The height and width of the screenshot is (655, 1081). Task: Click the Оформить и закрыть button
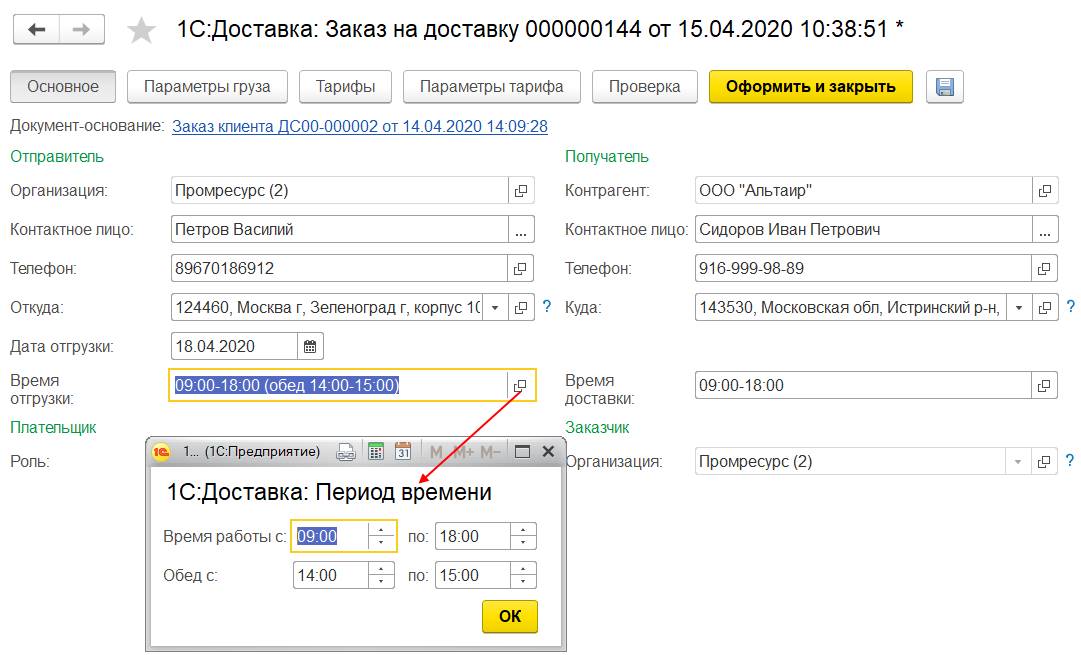(x=811, y=87)
